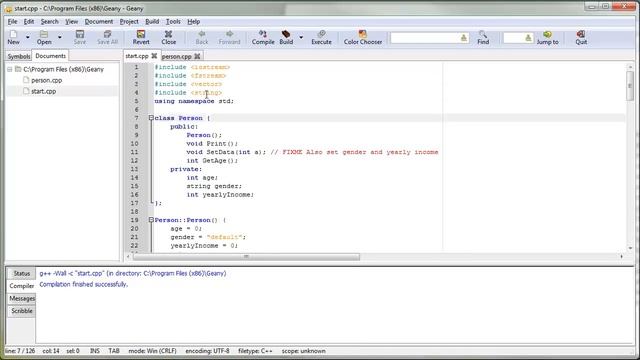Compile the current file

pos(263,37)
